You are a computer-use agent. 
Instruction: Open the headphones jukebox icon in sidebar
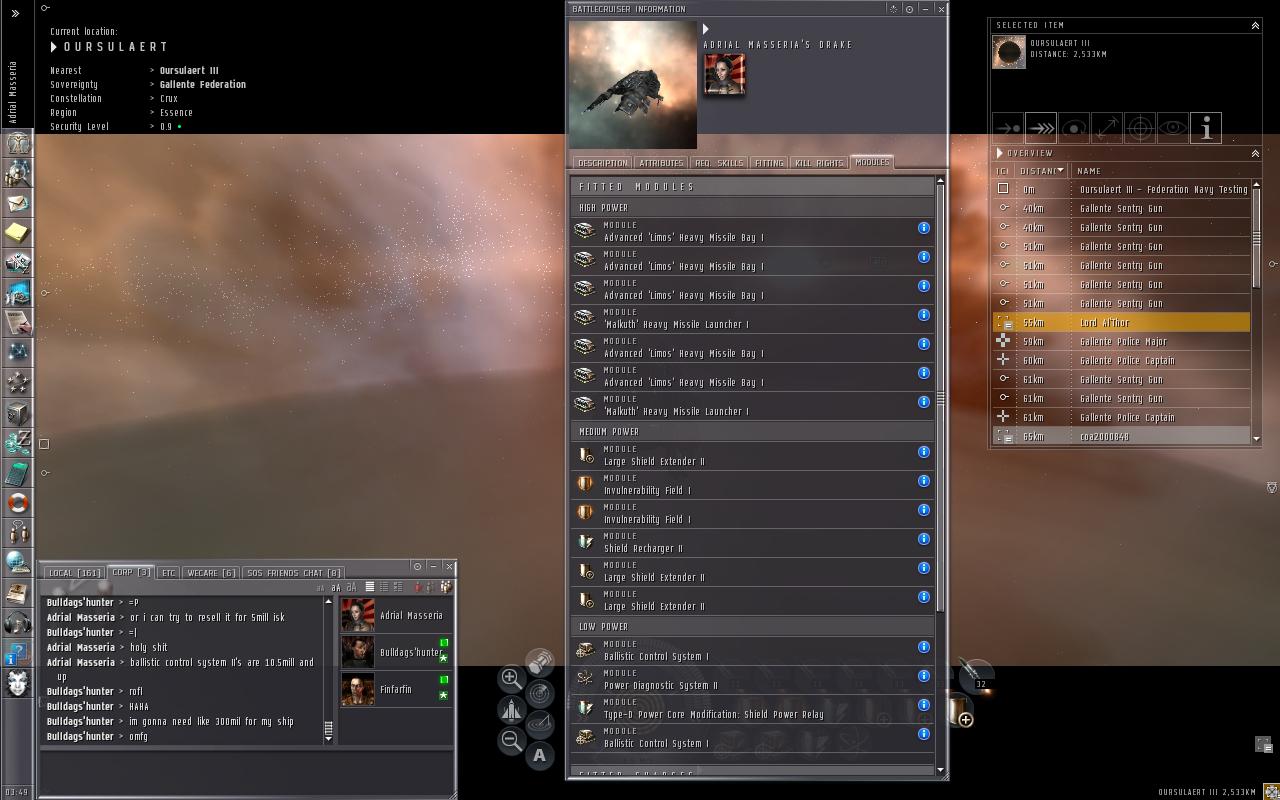coord(18,623)
